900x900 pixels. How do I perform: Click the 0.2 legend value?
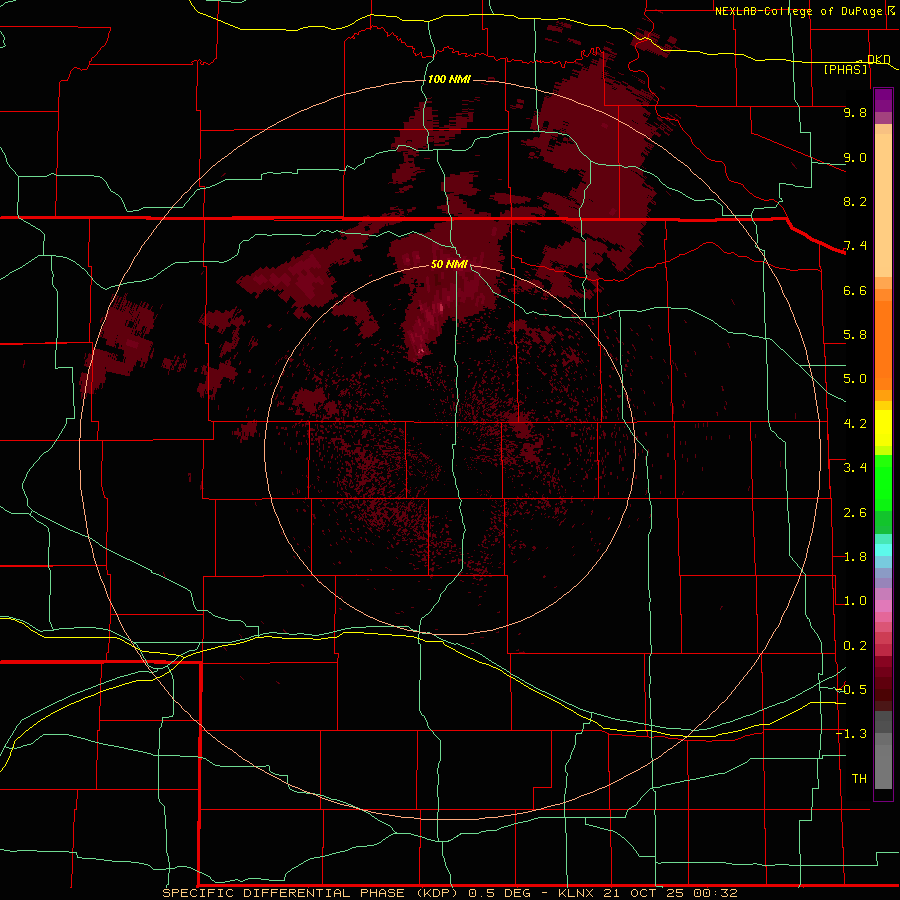pyautogui.click(x=855, y=646)
